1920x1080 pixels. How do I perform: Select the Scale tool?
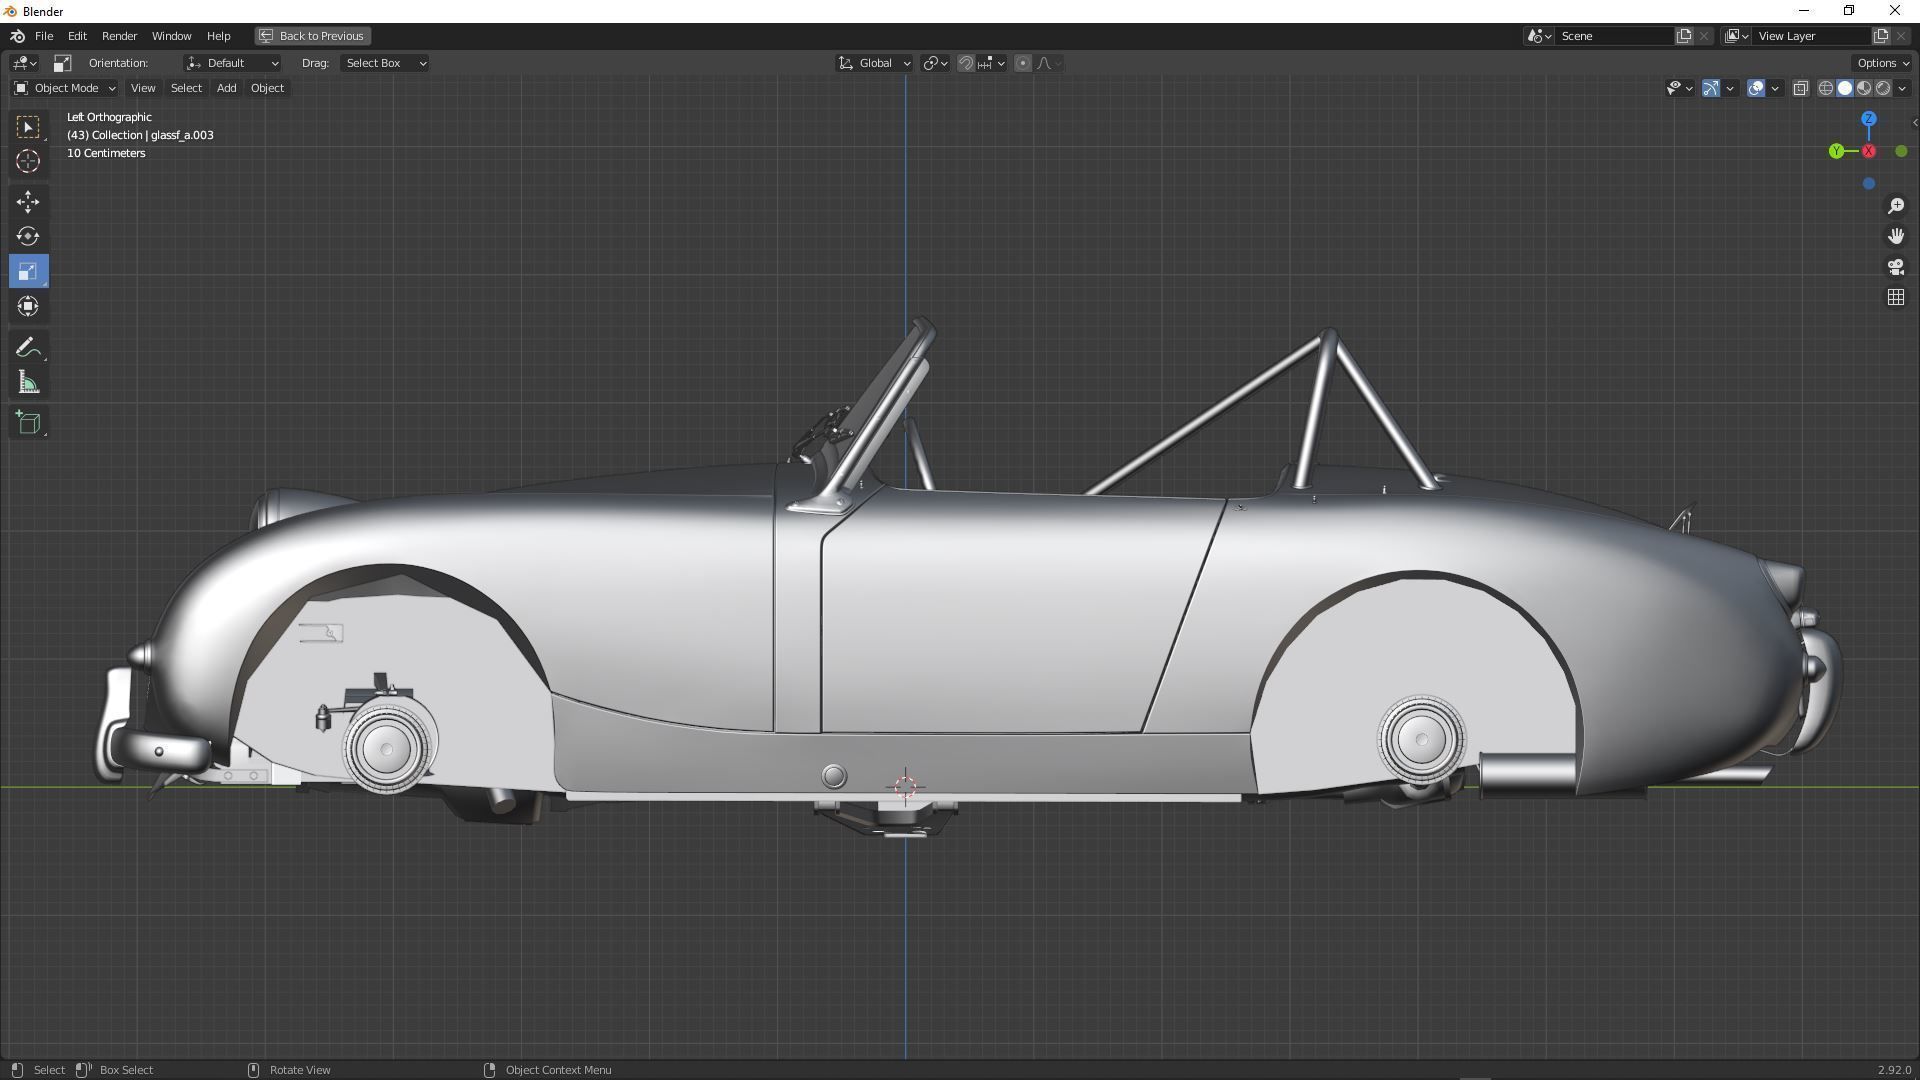[28, 271]
